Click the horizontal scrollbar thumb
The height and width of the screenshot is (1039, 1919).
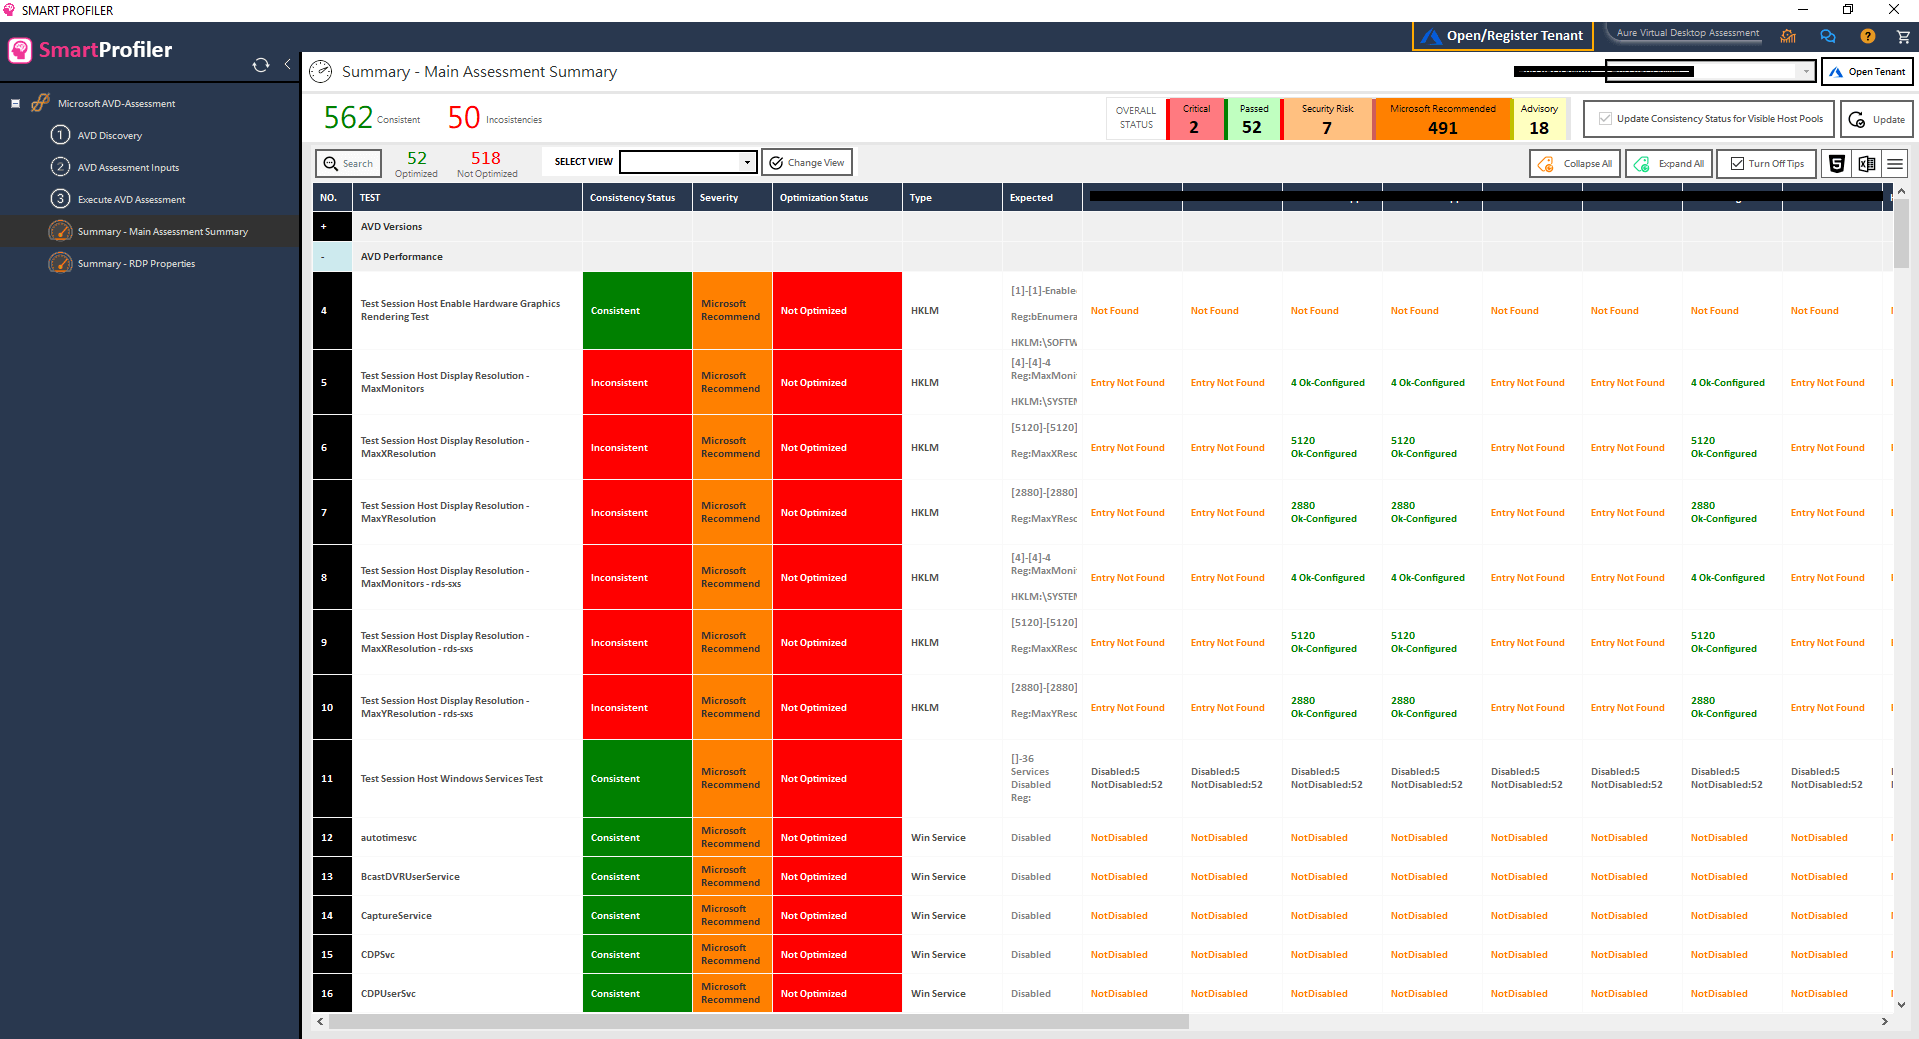click(x=759, y=1022)
